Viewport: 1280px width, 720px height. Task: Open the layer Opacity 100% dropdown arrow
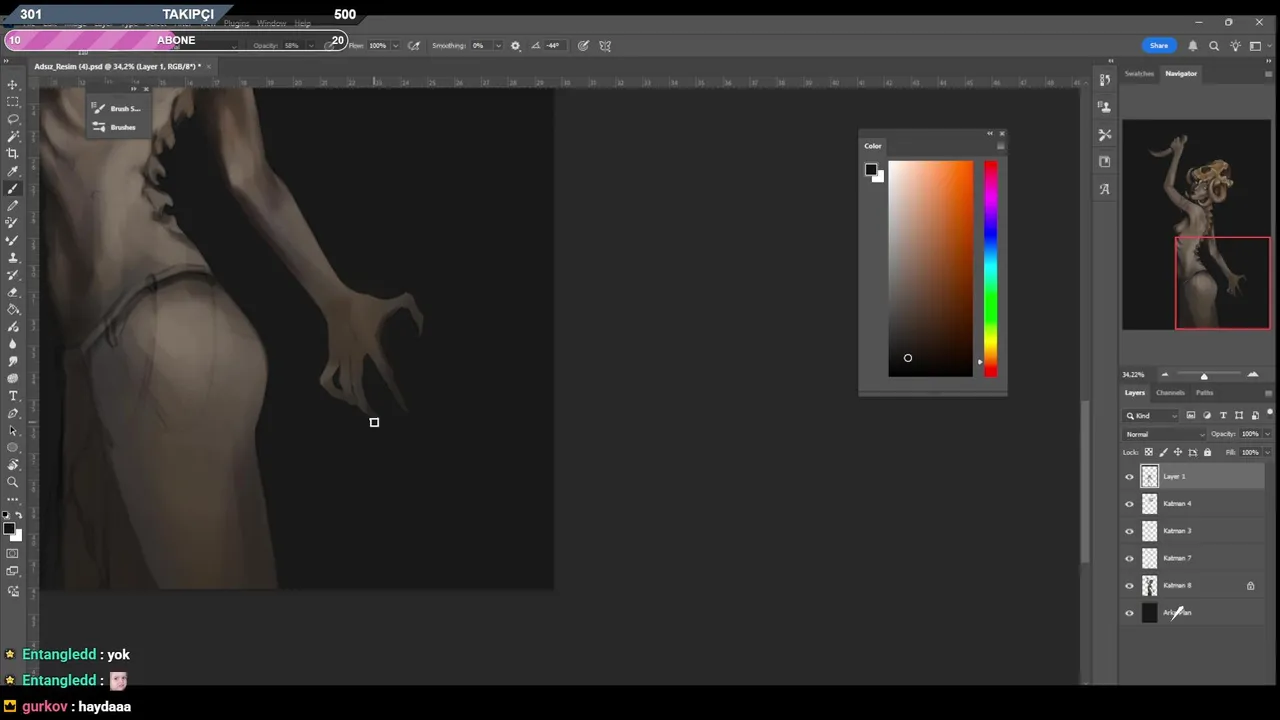pos(1267,434)
